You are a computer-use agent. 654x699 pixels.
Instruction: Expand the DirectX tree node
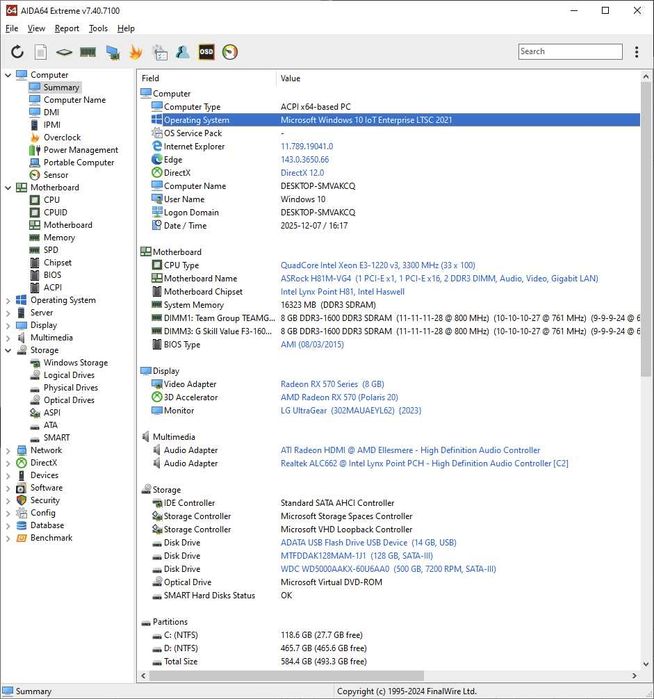tap(8, 462)
